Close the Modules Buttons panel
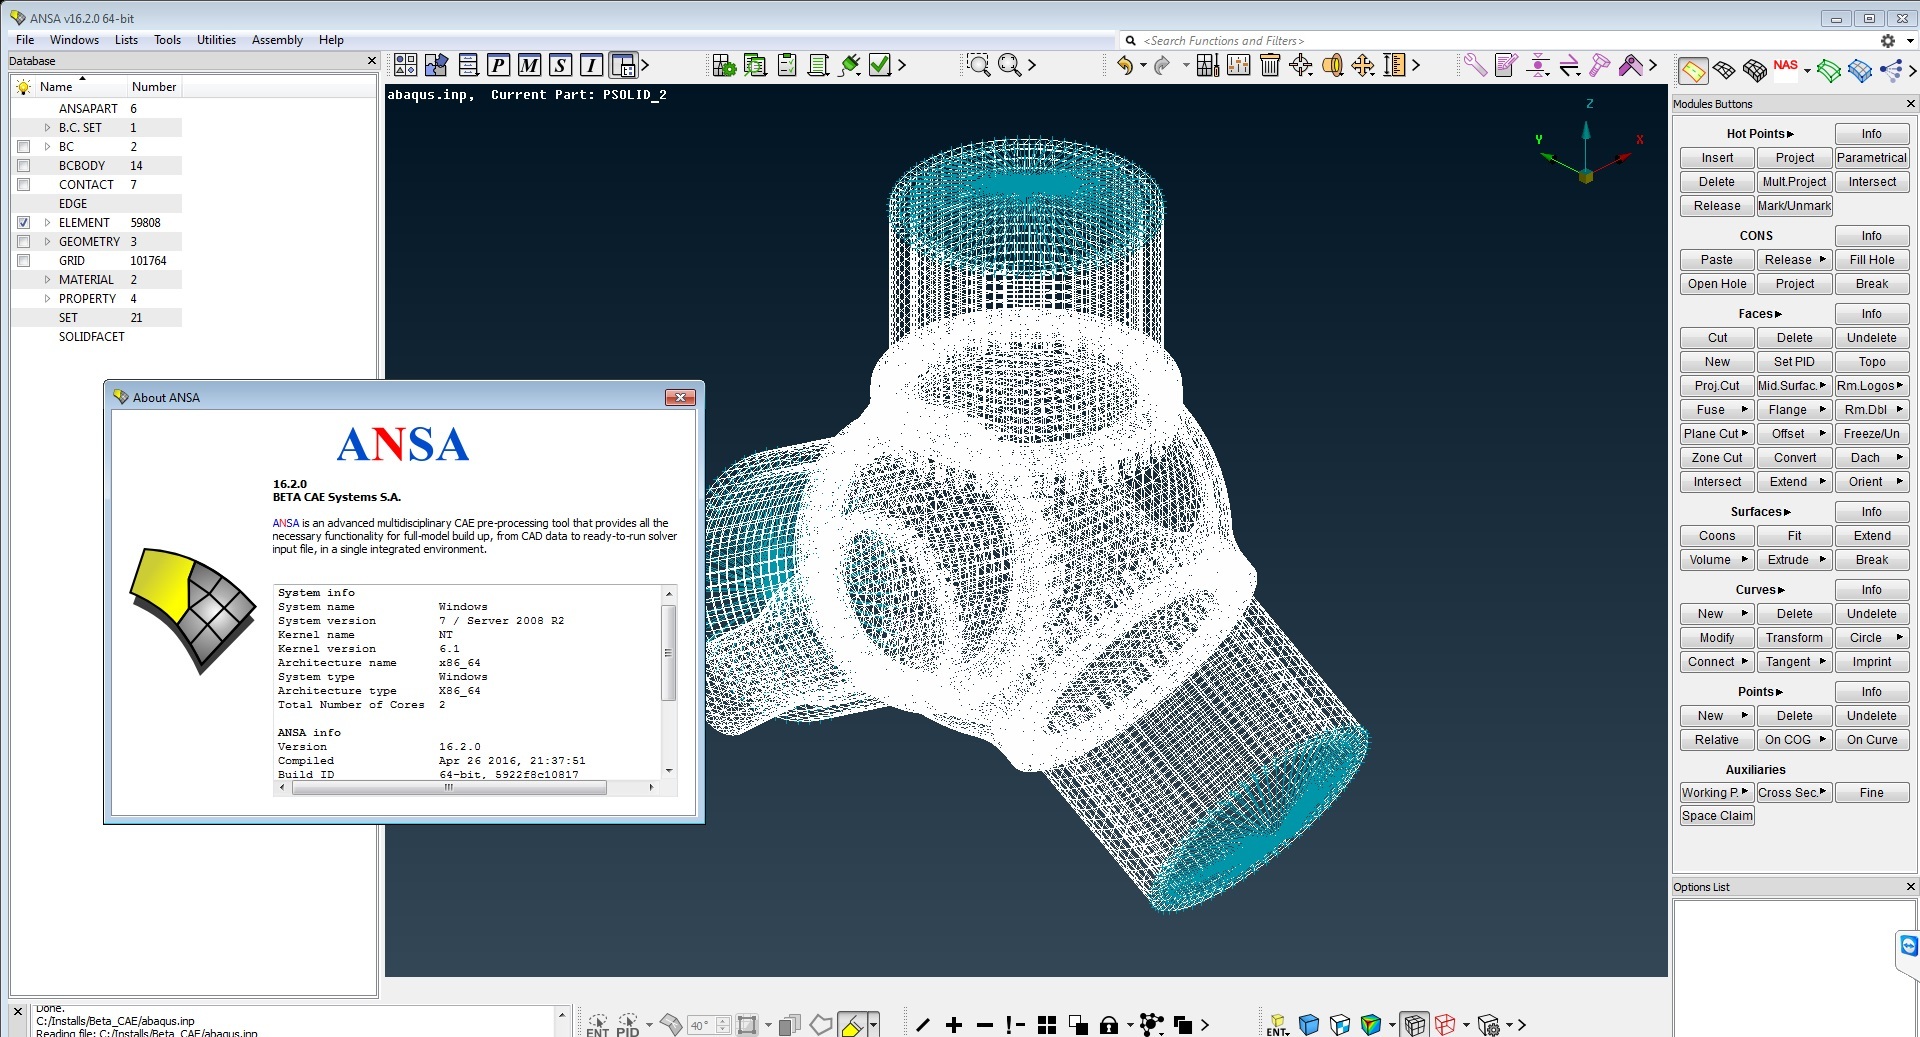The width and height of the screenshot is (1920, 1037). 1910,104
